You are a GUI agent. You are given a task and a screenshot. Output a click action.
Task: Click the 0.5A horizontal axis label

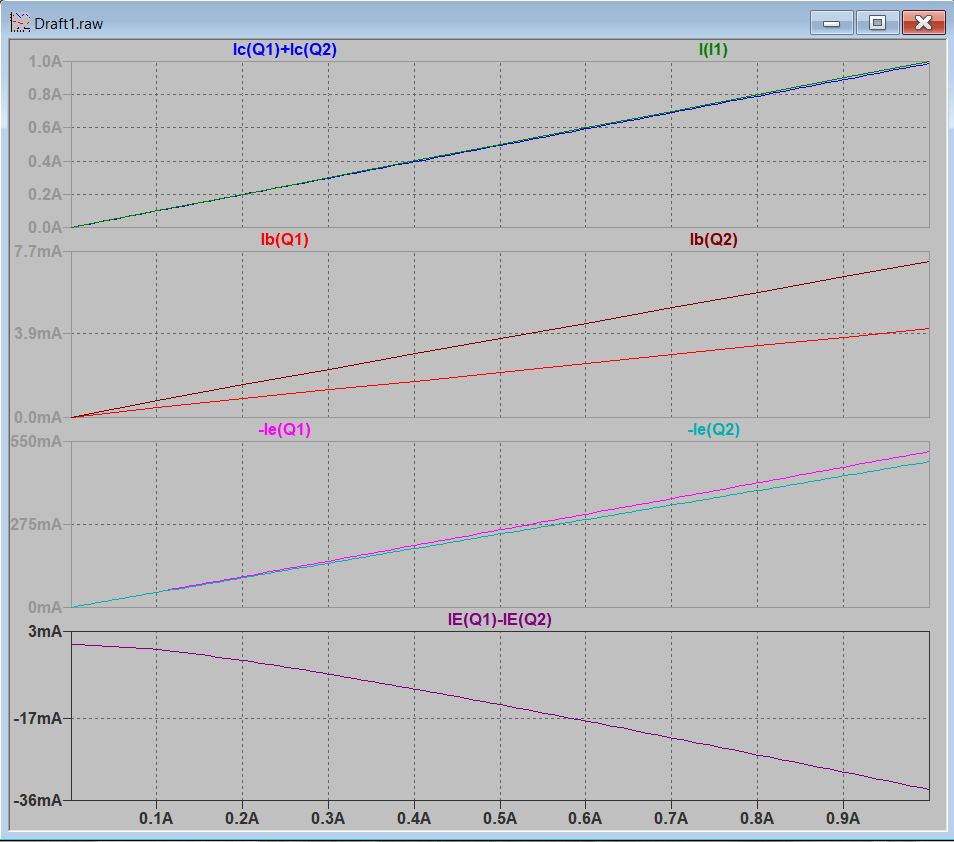(x=500, y=818)
